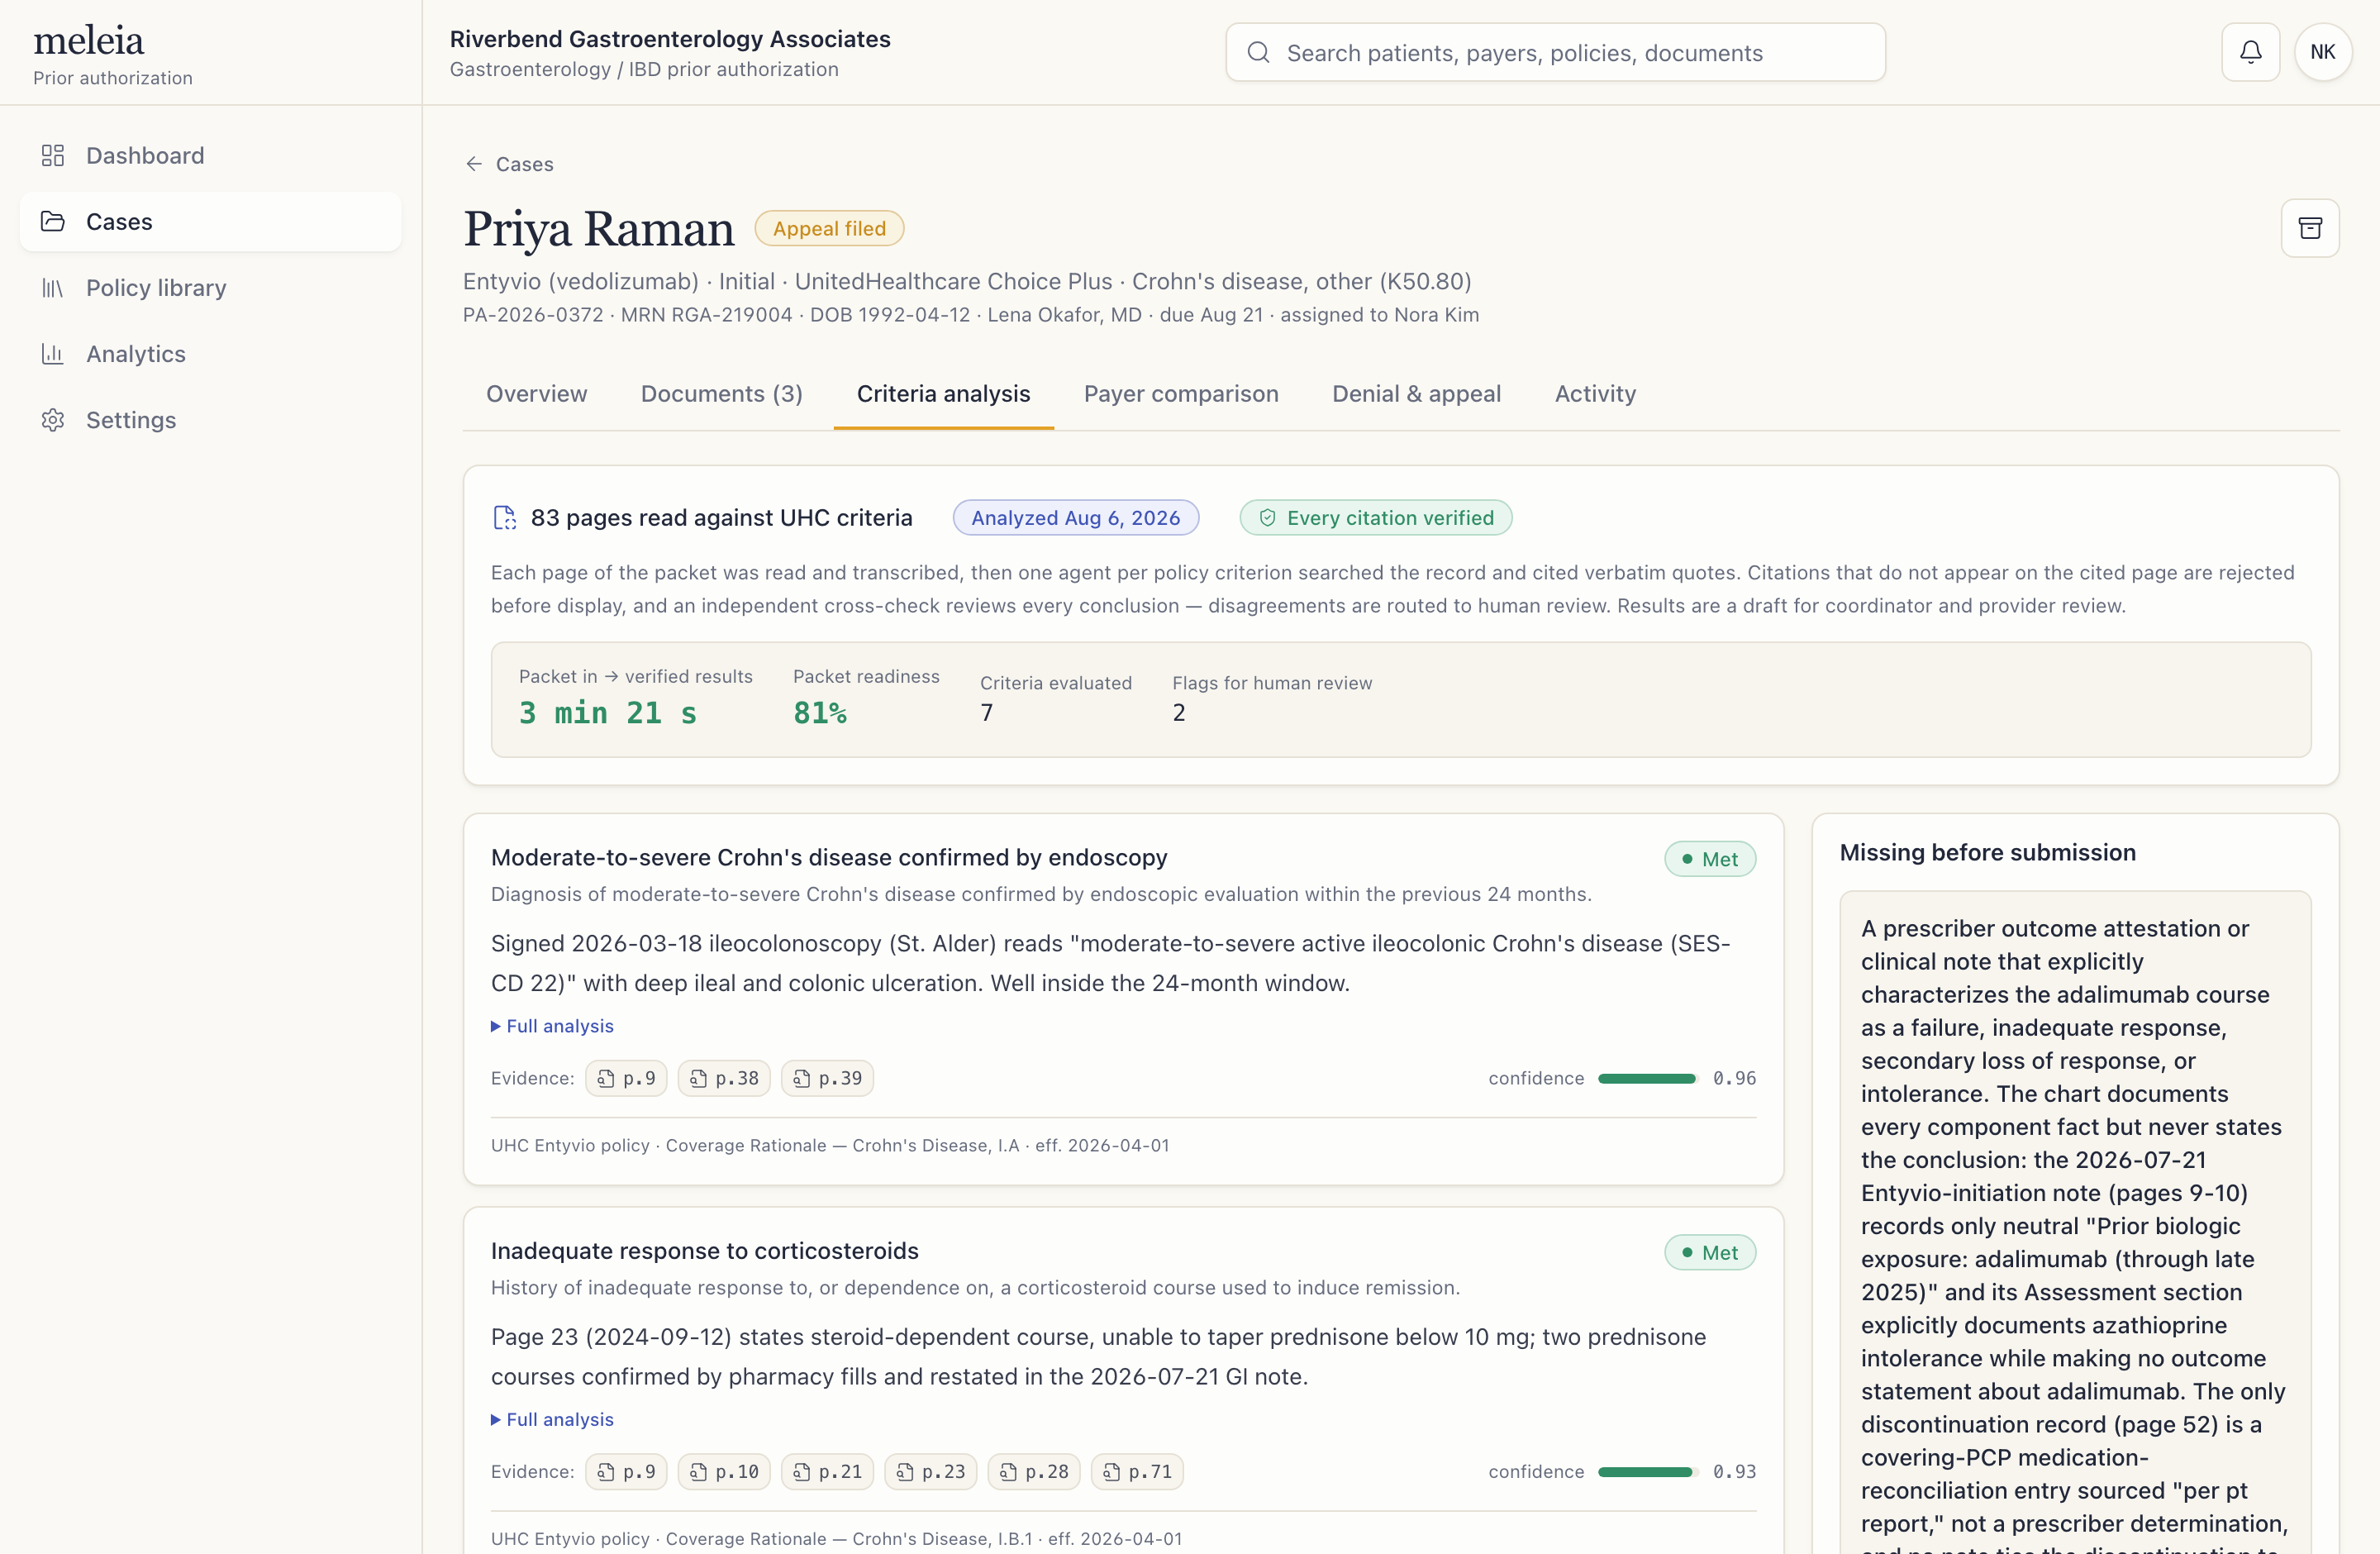Click the Packet readiness 81% value
The height and width of the screenshot is (1554, 2380).
[x=820, y=713]
